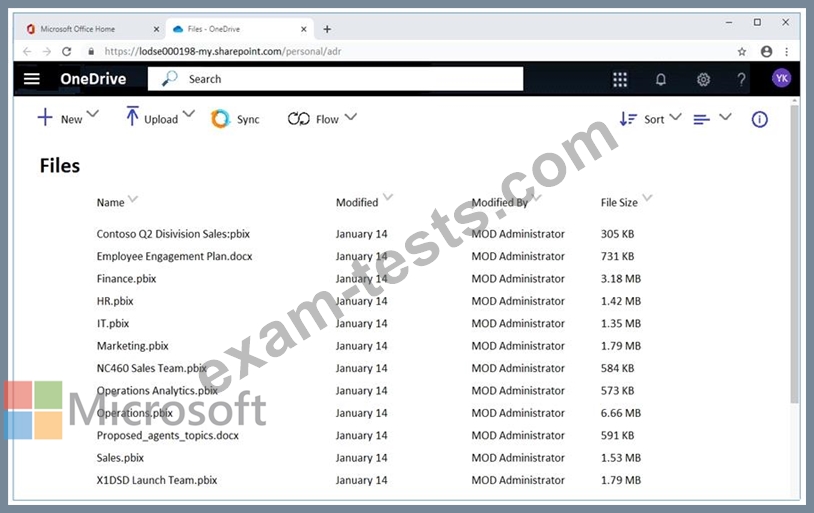Bookmark the page with star icon
Viewport: 814px width, 513px height.
tap(741, 51)
